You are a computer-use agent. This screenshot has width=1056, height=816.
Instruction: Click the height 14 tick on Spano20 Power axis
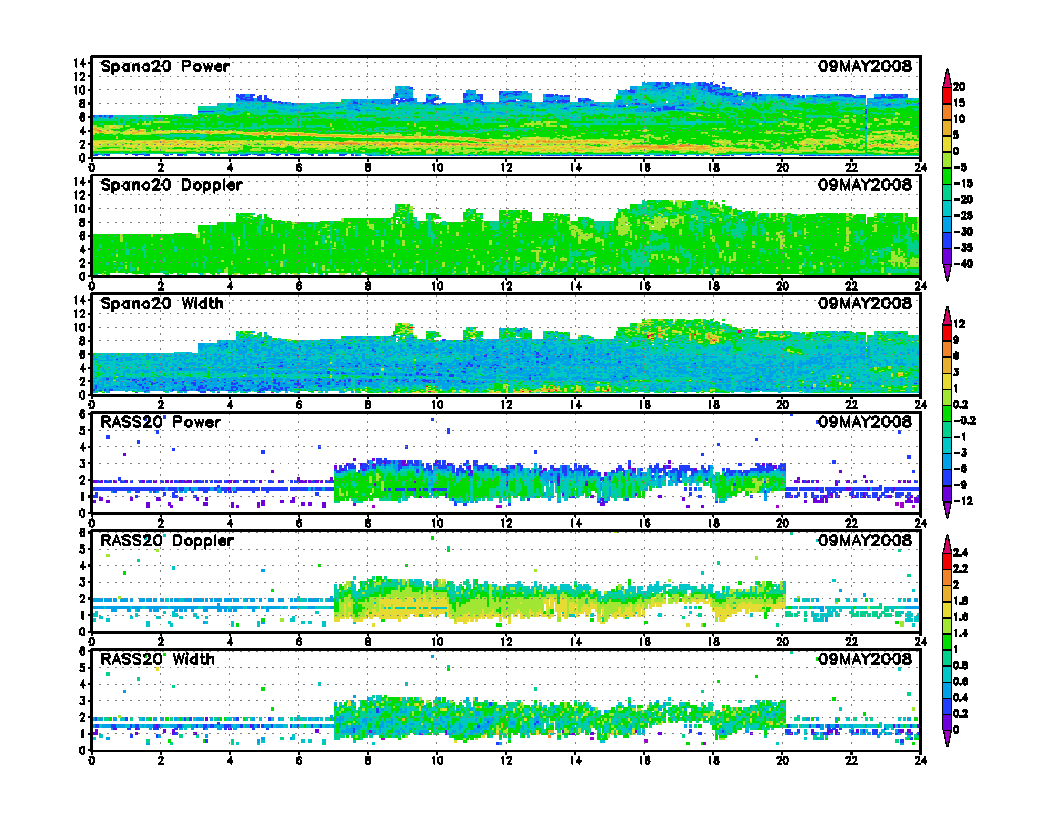point(79,63)
